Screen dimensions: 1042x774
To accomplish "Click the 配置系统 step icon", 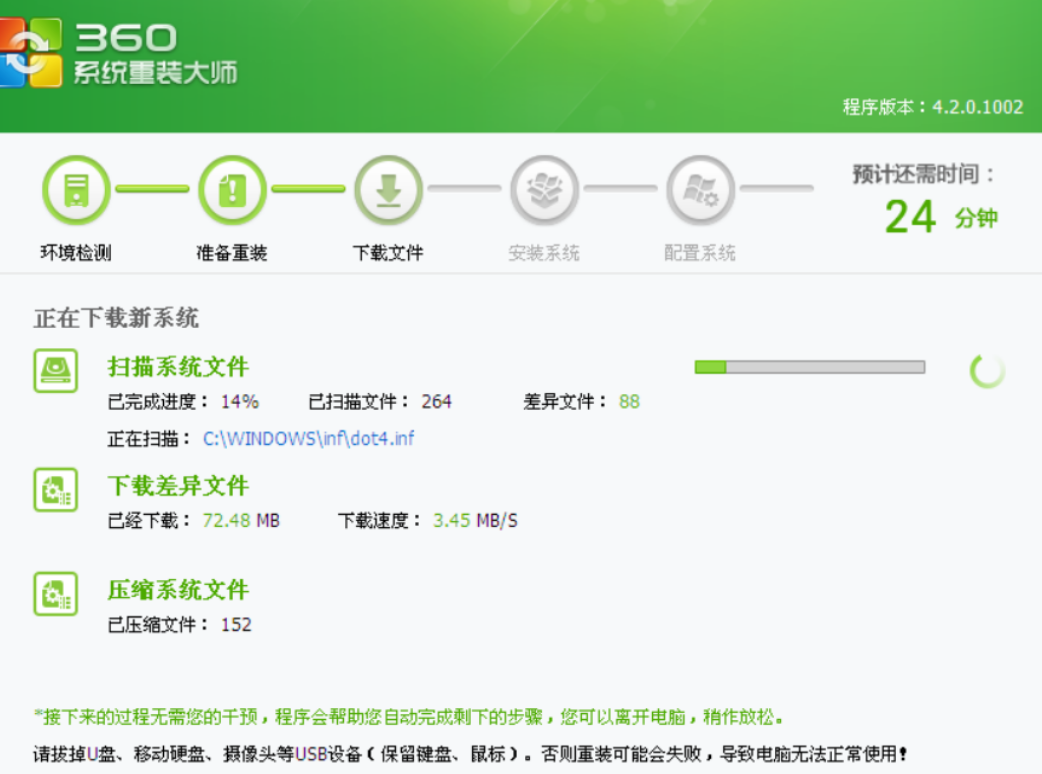I will click(700, 190).
